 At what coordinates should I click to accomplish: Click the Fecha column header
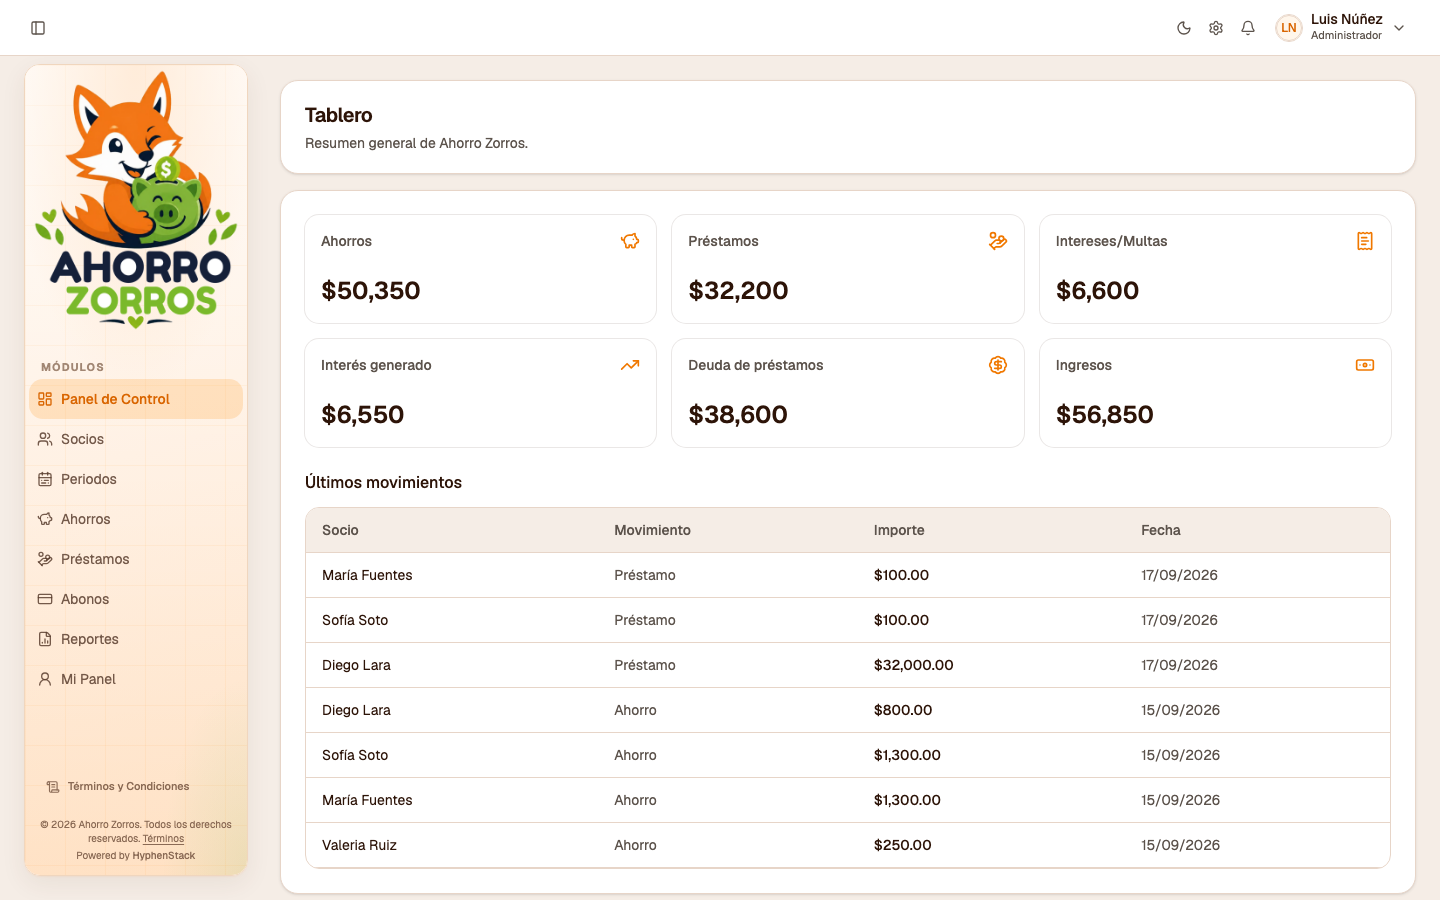1161,530
